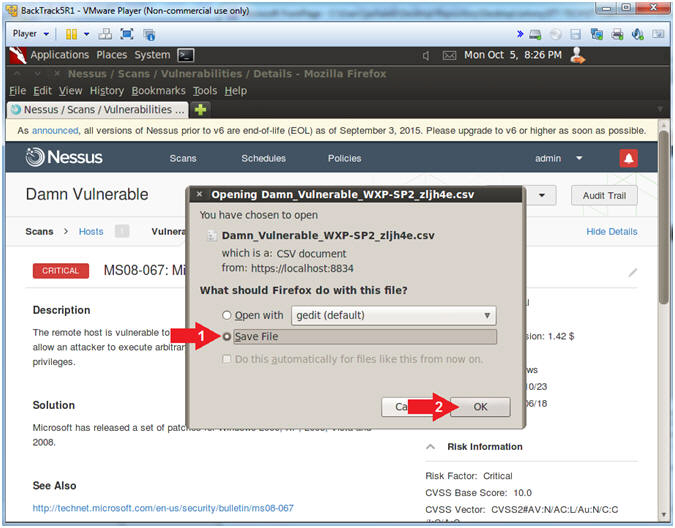
Task: Open Firefox Edit menu
Action: tap(42, 91)
